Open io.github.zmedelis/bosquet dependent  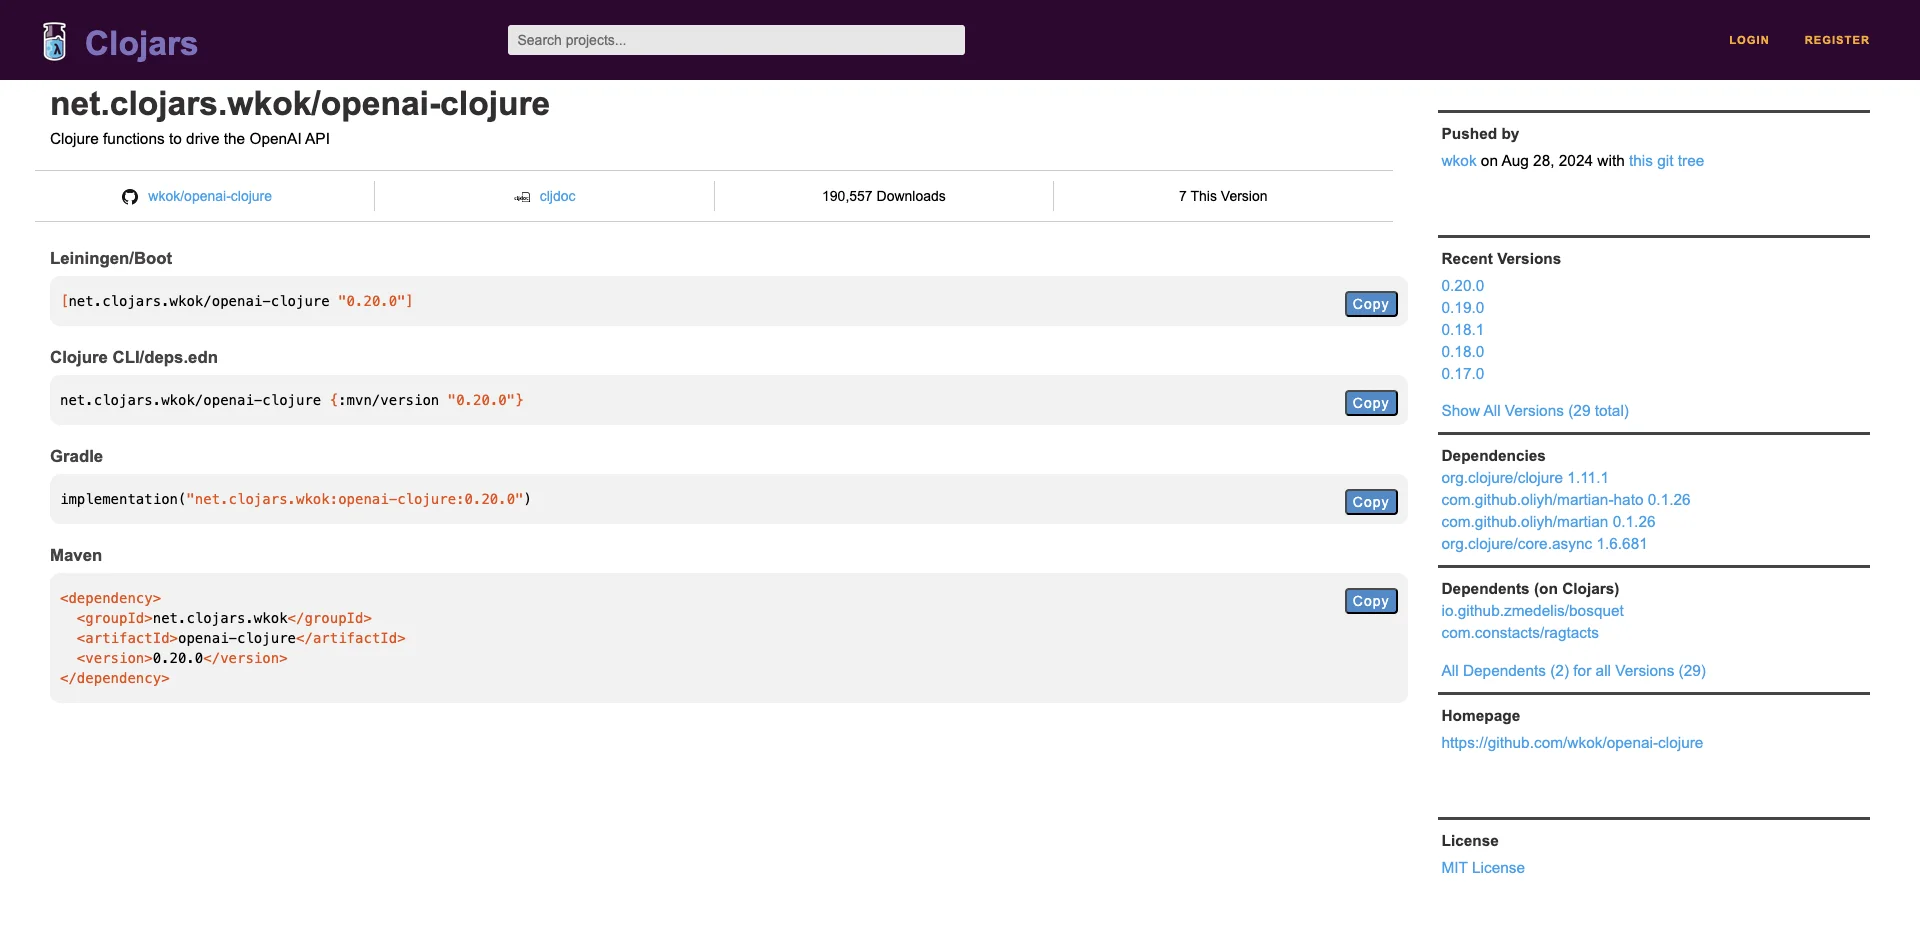pyautogui.click(x=1532, y=611)
